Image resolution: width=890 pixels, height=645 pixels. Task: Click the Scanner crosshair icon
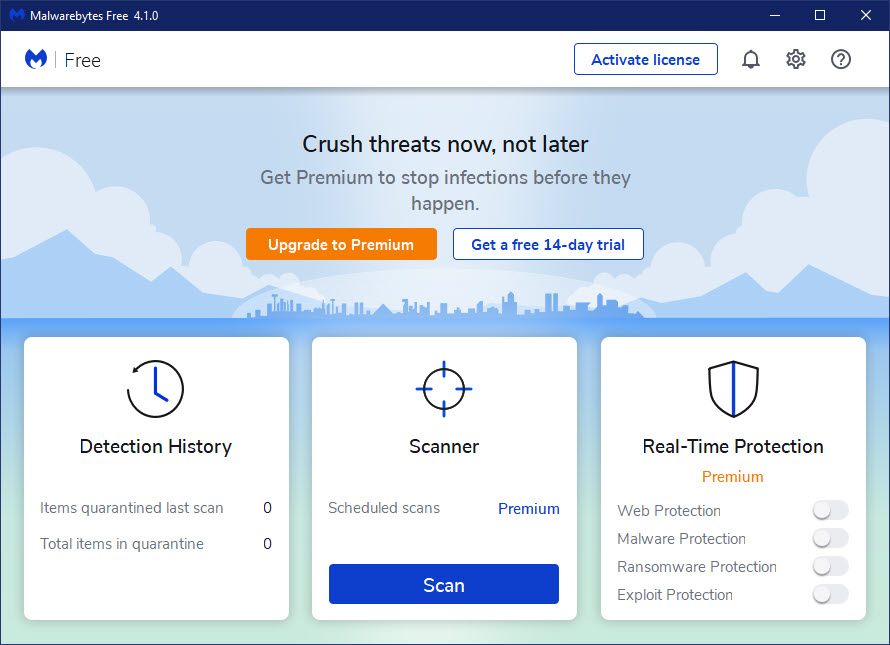[444, 389]
